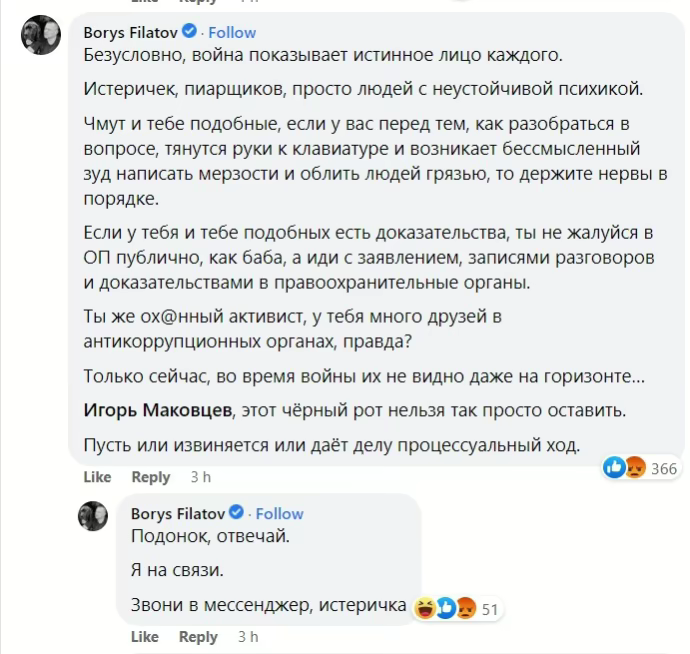Reply to the long top comment
690x654 pixels.
click(x=151, y=477)
